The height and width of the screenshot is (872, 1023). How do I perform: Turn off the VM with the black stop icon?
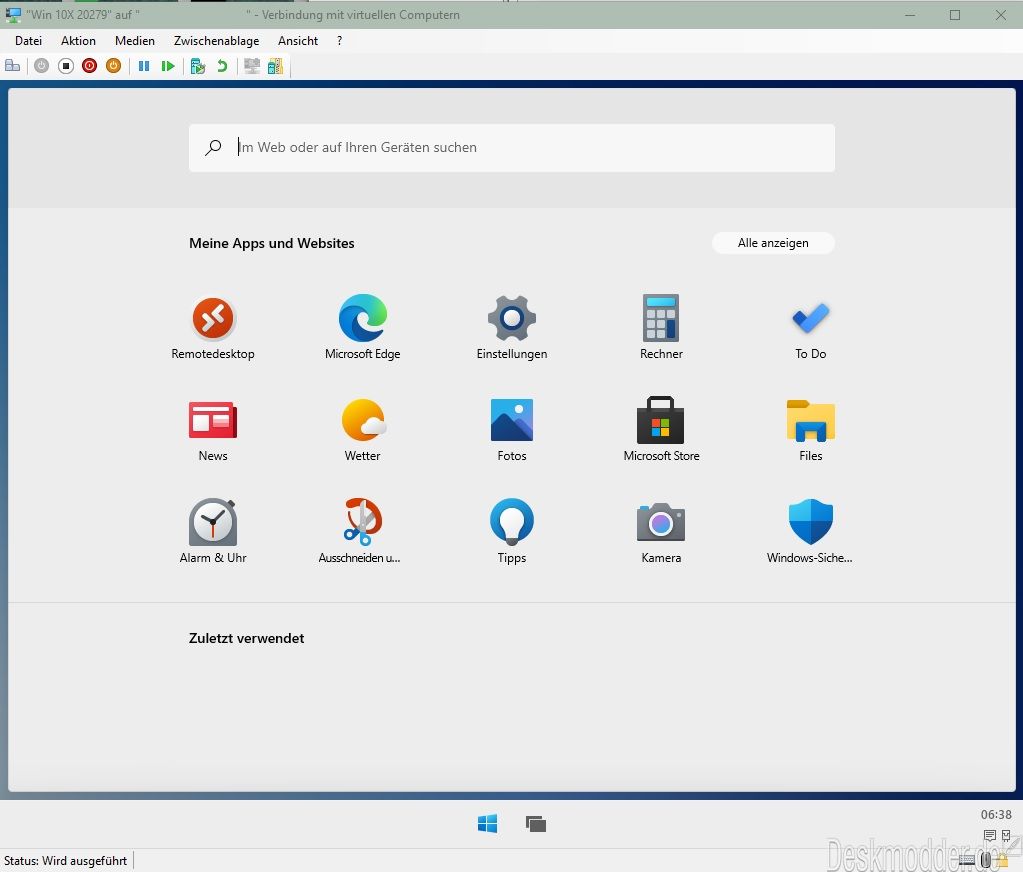click(x=65, y=66)
